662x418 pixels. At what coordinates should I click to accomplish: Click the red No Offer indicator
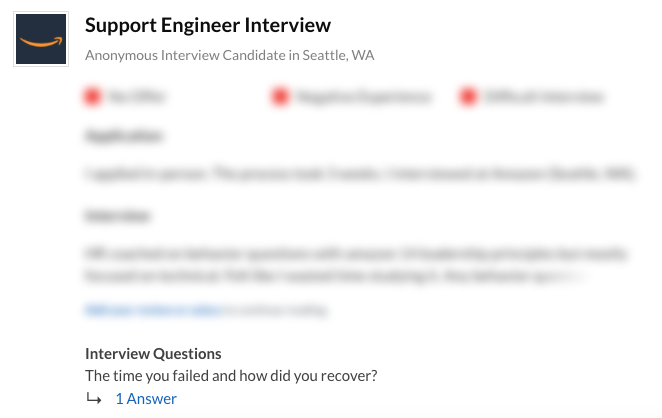tap(93, 97)
